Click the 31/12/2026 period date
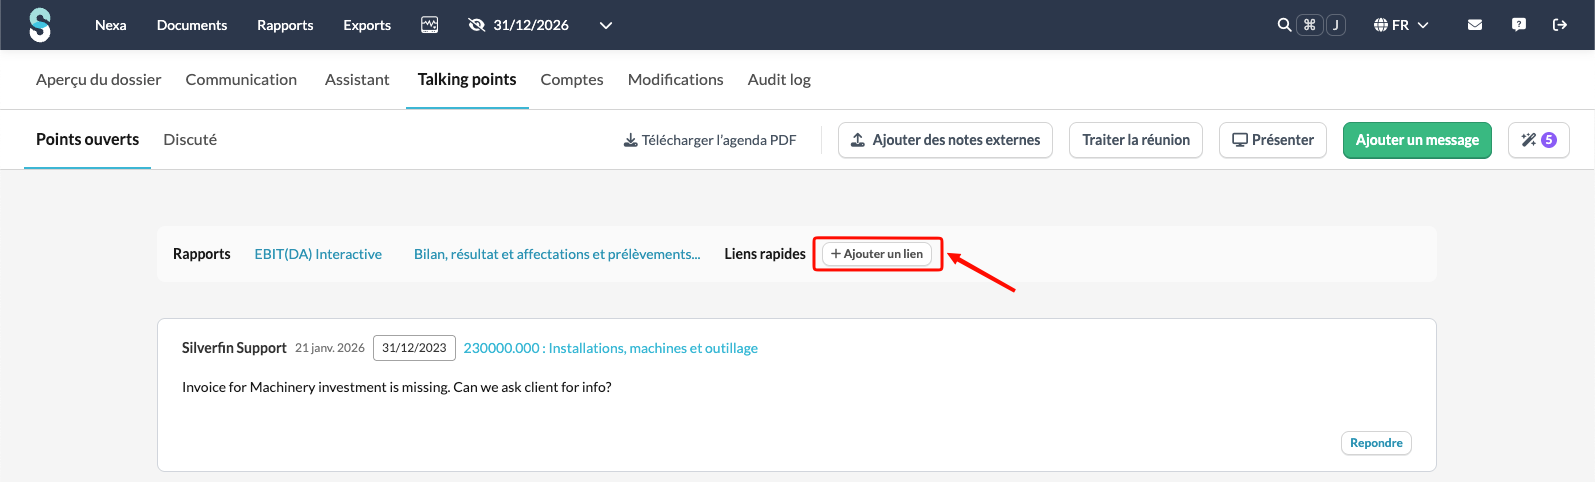Viewport: 1595px width, 482px height. coord(531,25)
